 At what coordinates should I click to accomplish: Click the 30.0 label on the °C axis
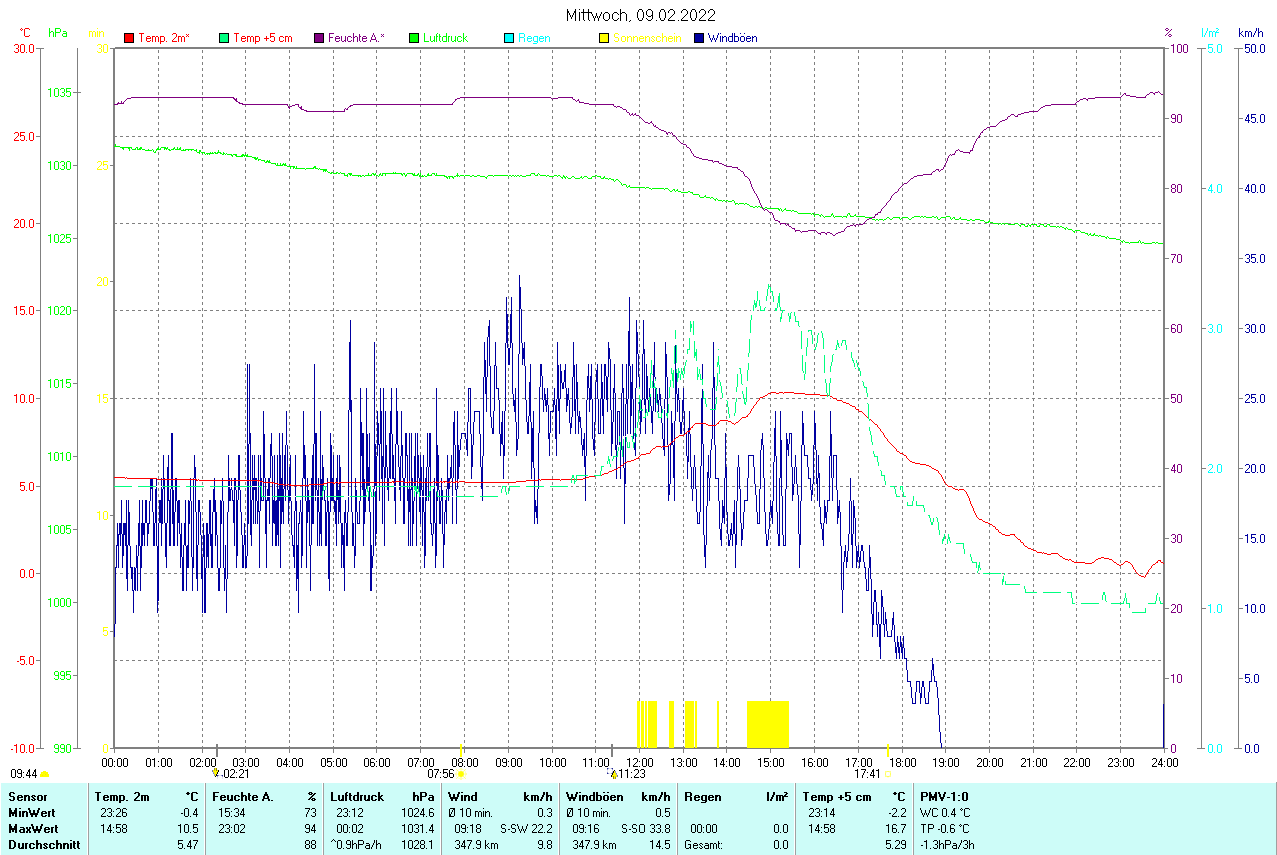click(22, 48)
